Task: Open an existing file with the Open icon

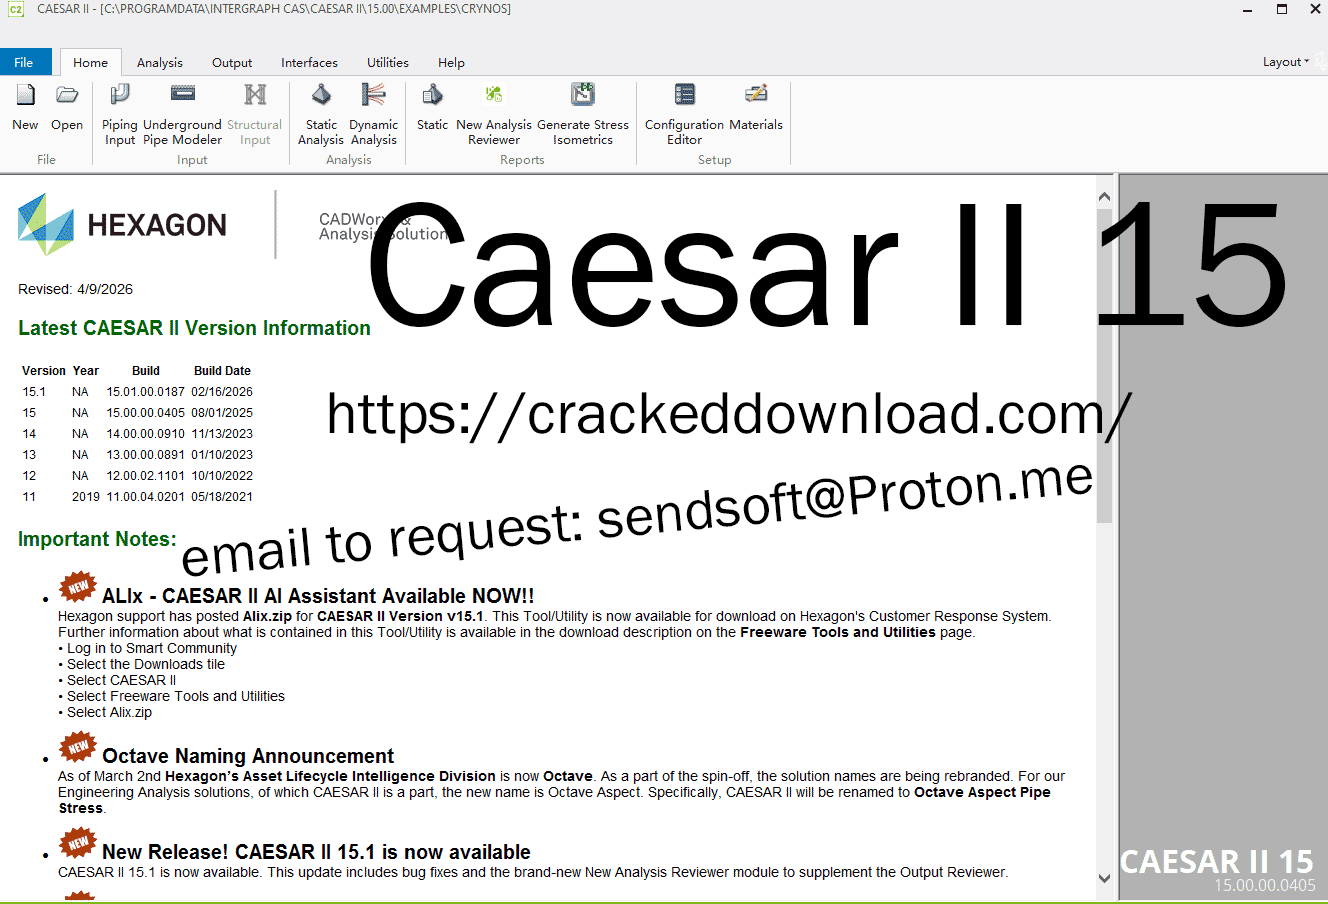Action: (67, 108)
